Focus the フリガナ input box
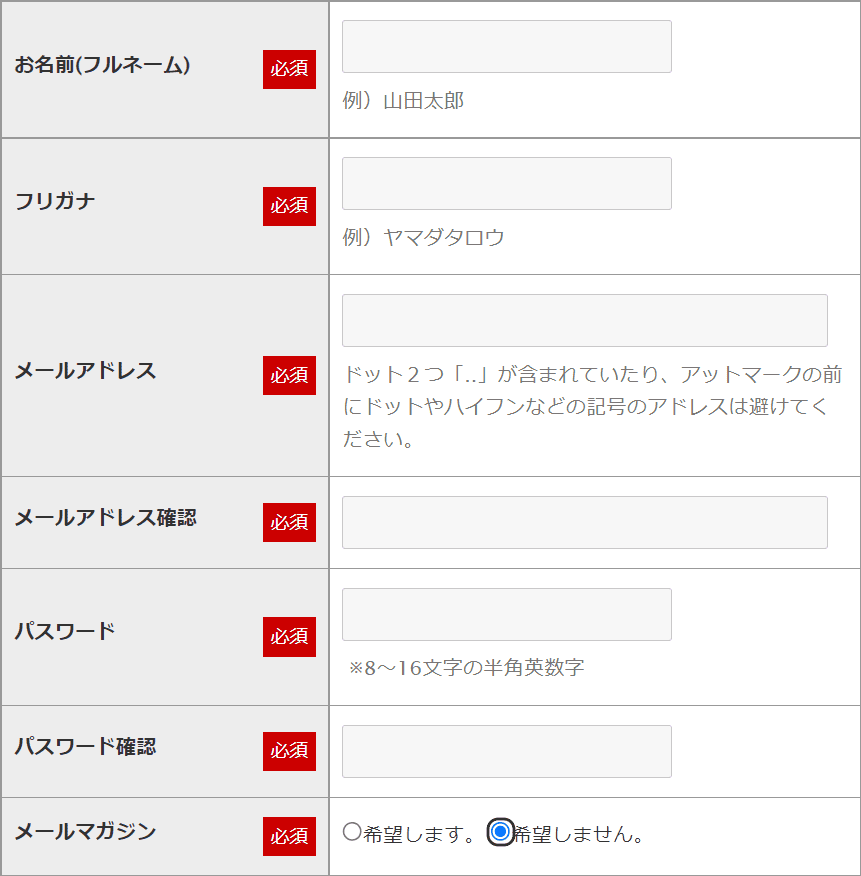Screen dimensions: 861x876 [506, 184]
